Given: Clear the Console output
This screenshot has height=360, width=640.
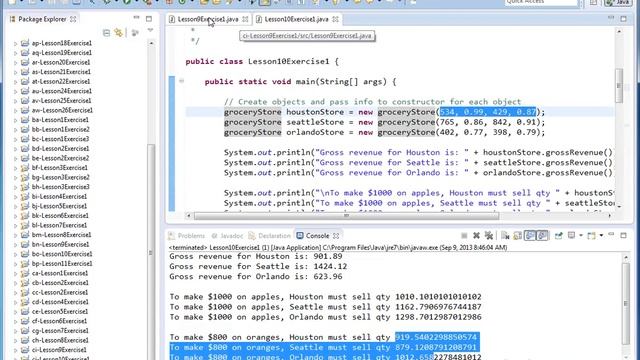Looking at the screenshot, I should pos(505,236).
